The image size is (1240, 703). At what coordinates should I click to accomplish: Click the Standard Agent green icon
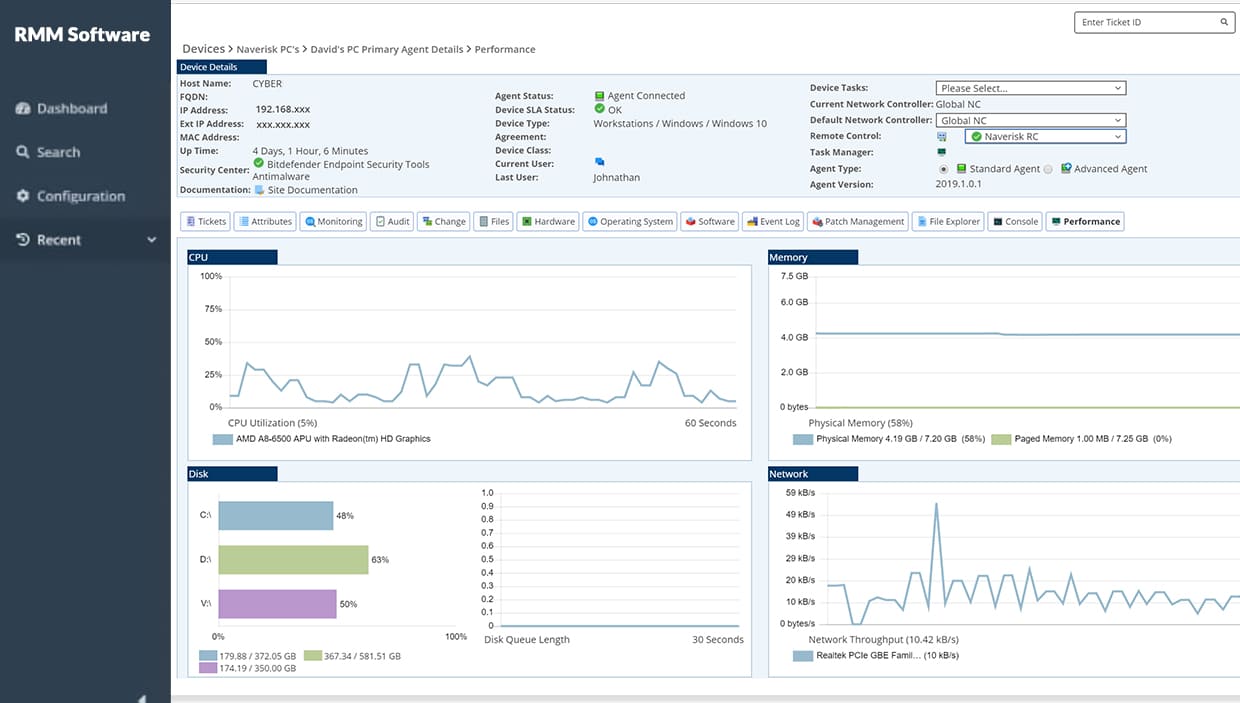(961, 169)
